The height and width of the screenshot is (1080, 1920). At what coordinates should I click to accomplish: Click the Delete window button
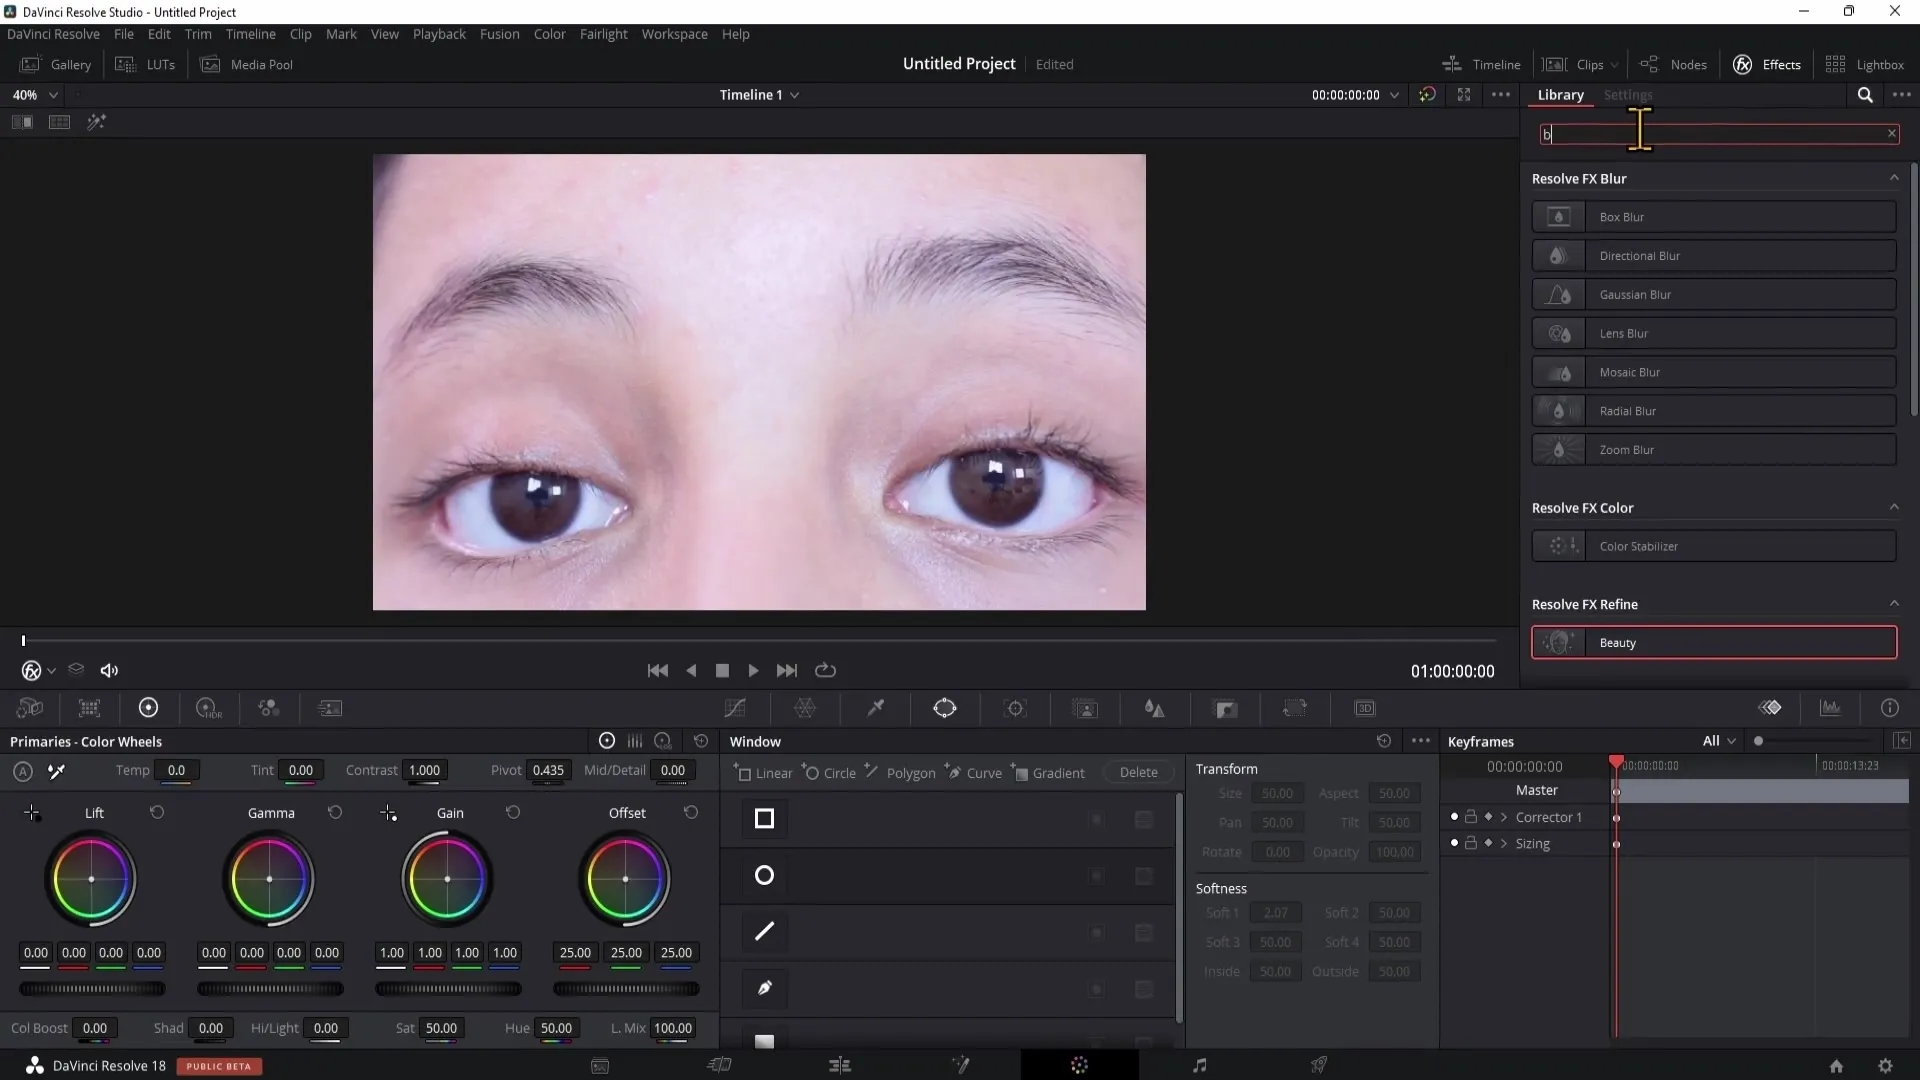tap(1138, 772)
